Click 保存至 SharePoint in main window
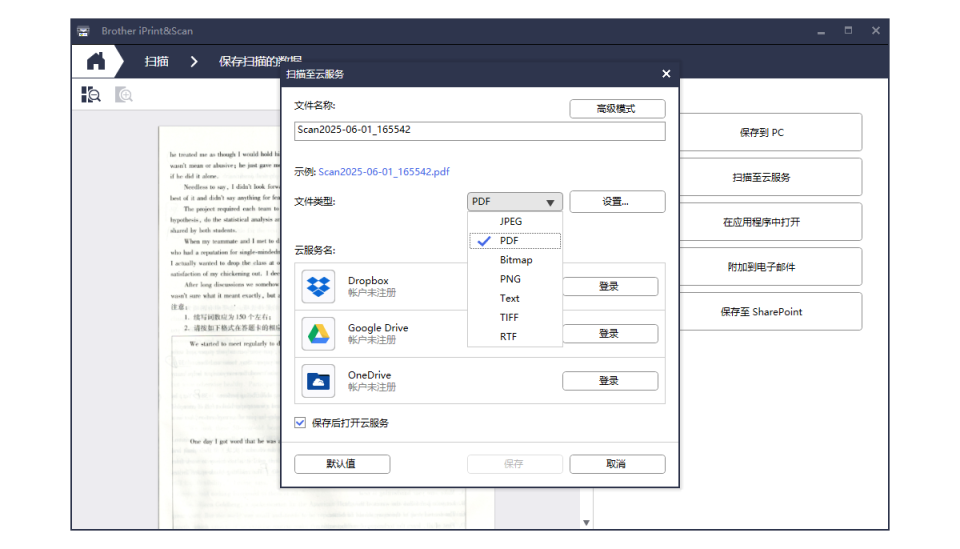This screenshot has height=549, width=960. [x=770, y=312]
